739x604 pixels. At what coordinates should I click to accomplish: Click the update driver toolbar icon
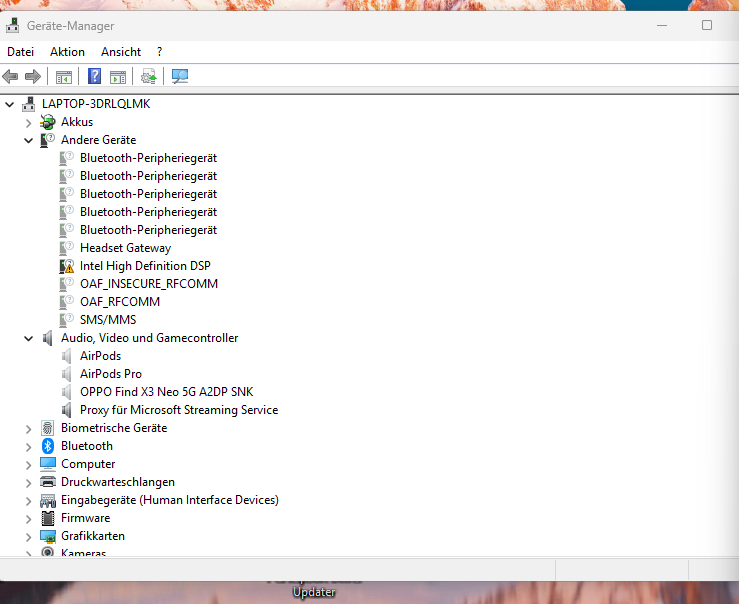tap(148, 76)
